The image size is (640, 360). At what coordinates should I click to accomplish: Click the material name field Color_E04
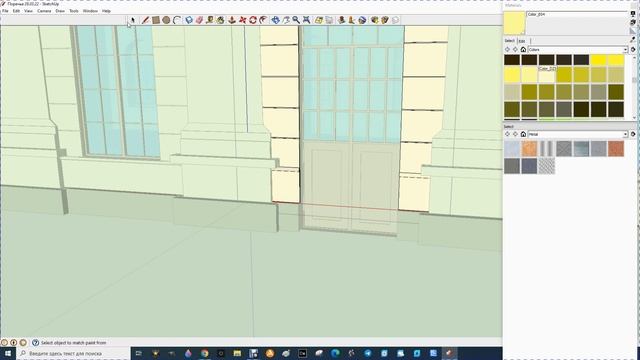click(x=577, y=14)
